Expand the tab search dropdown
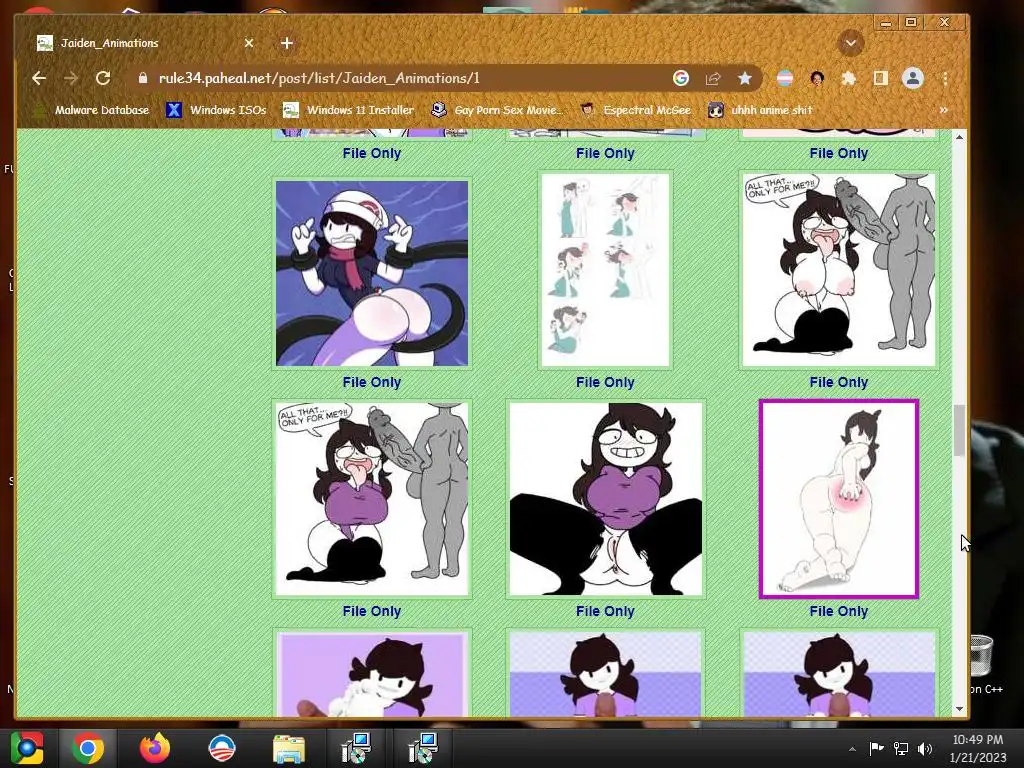The height and width of the screenshot is (768, 1024). point(850,43)
